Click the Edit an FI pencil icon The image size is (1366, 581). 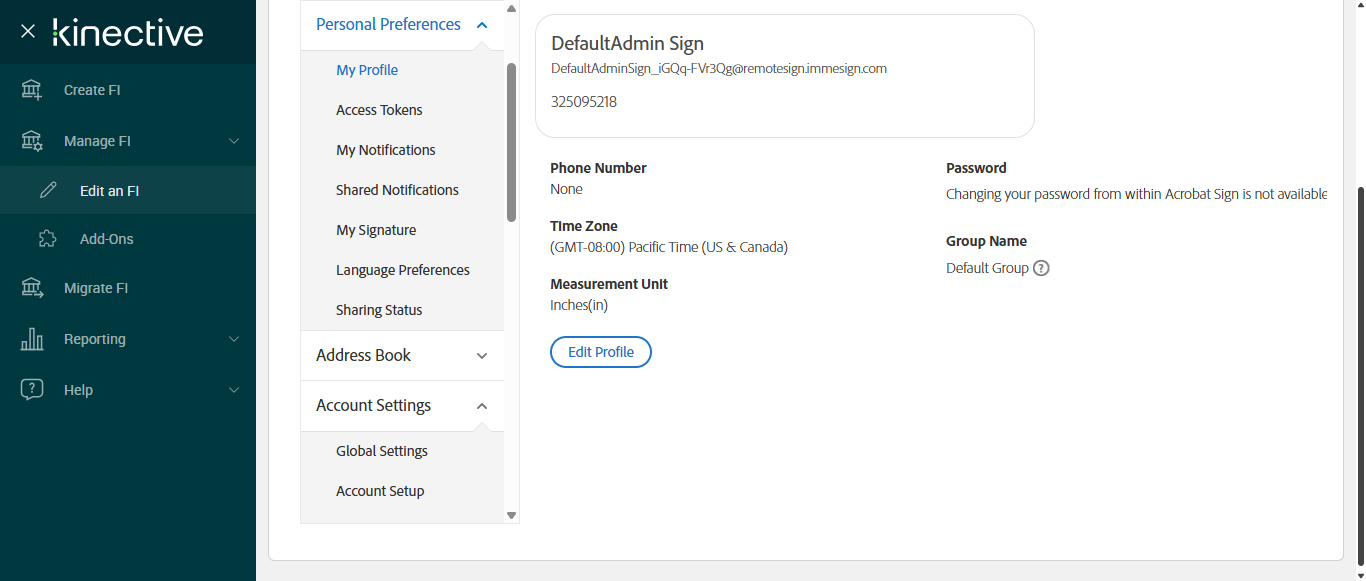47,190
